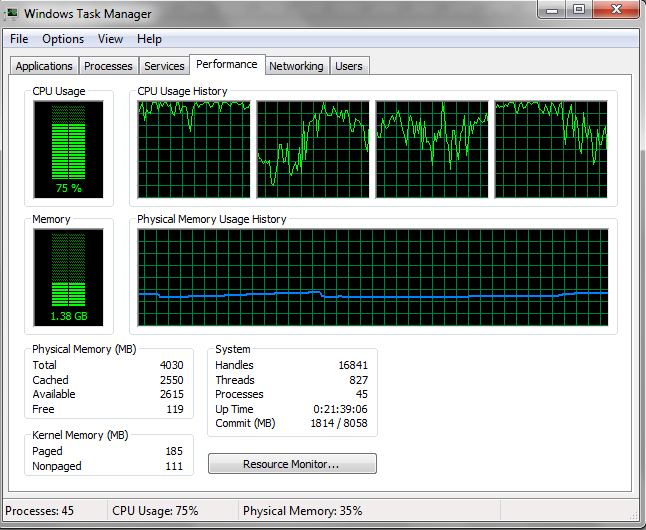This screenshot has height=530, width=646.
Task: Click the Free memory value 119
Action: pos(175,409)
